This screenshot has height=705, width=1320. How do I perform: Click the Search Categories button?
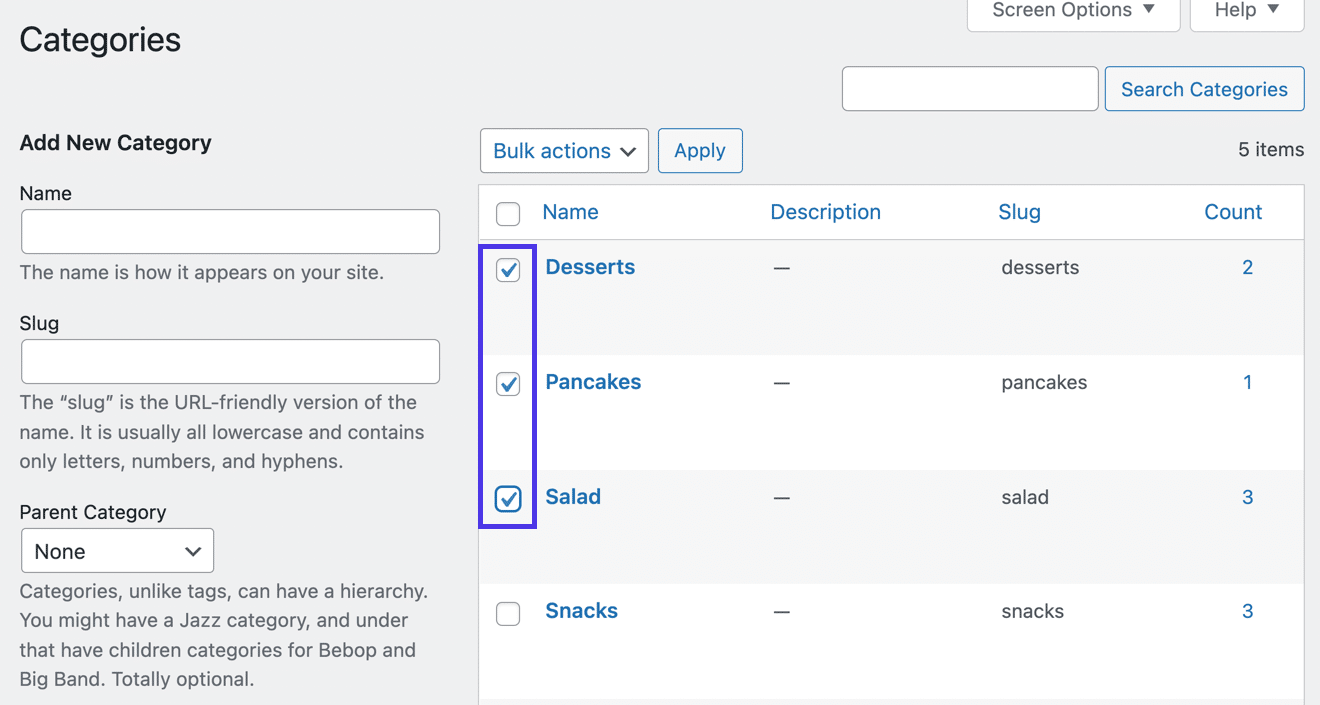(x=1204, y=88)
